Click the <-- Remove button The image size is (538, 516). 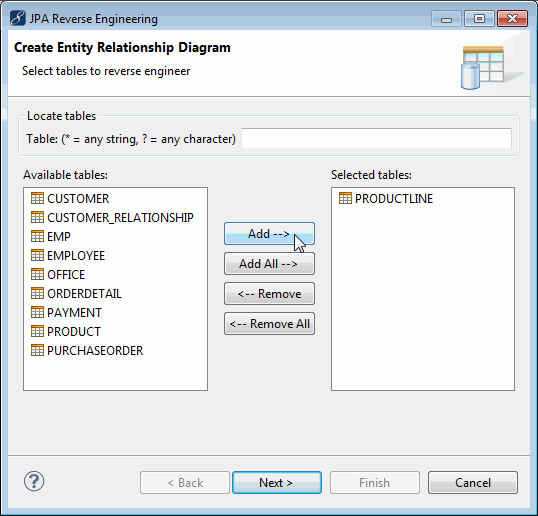pos(269,294)
